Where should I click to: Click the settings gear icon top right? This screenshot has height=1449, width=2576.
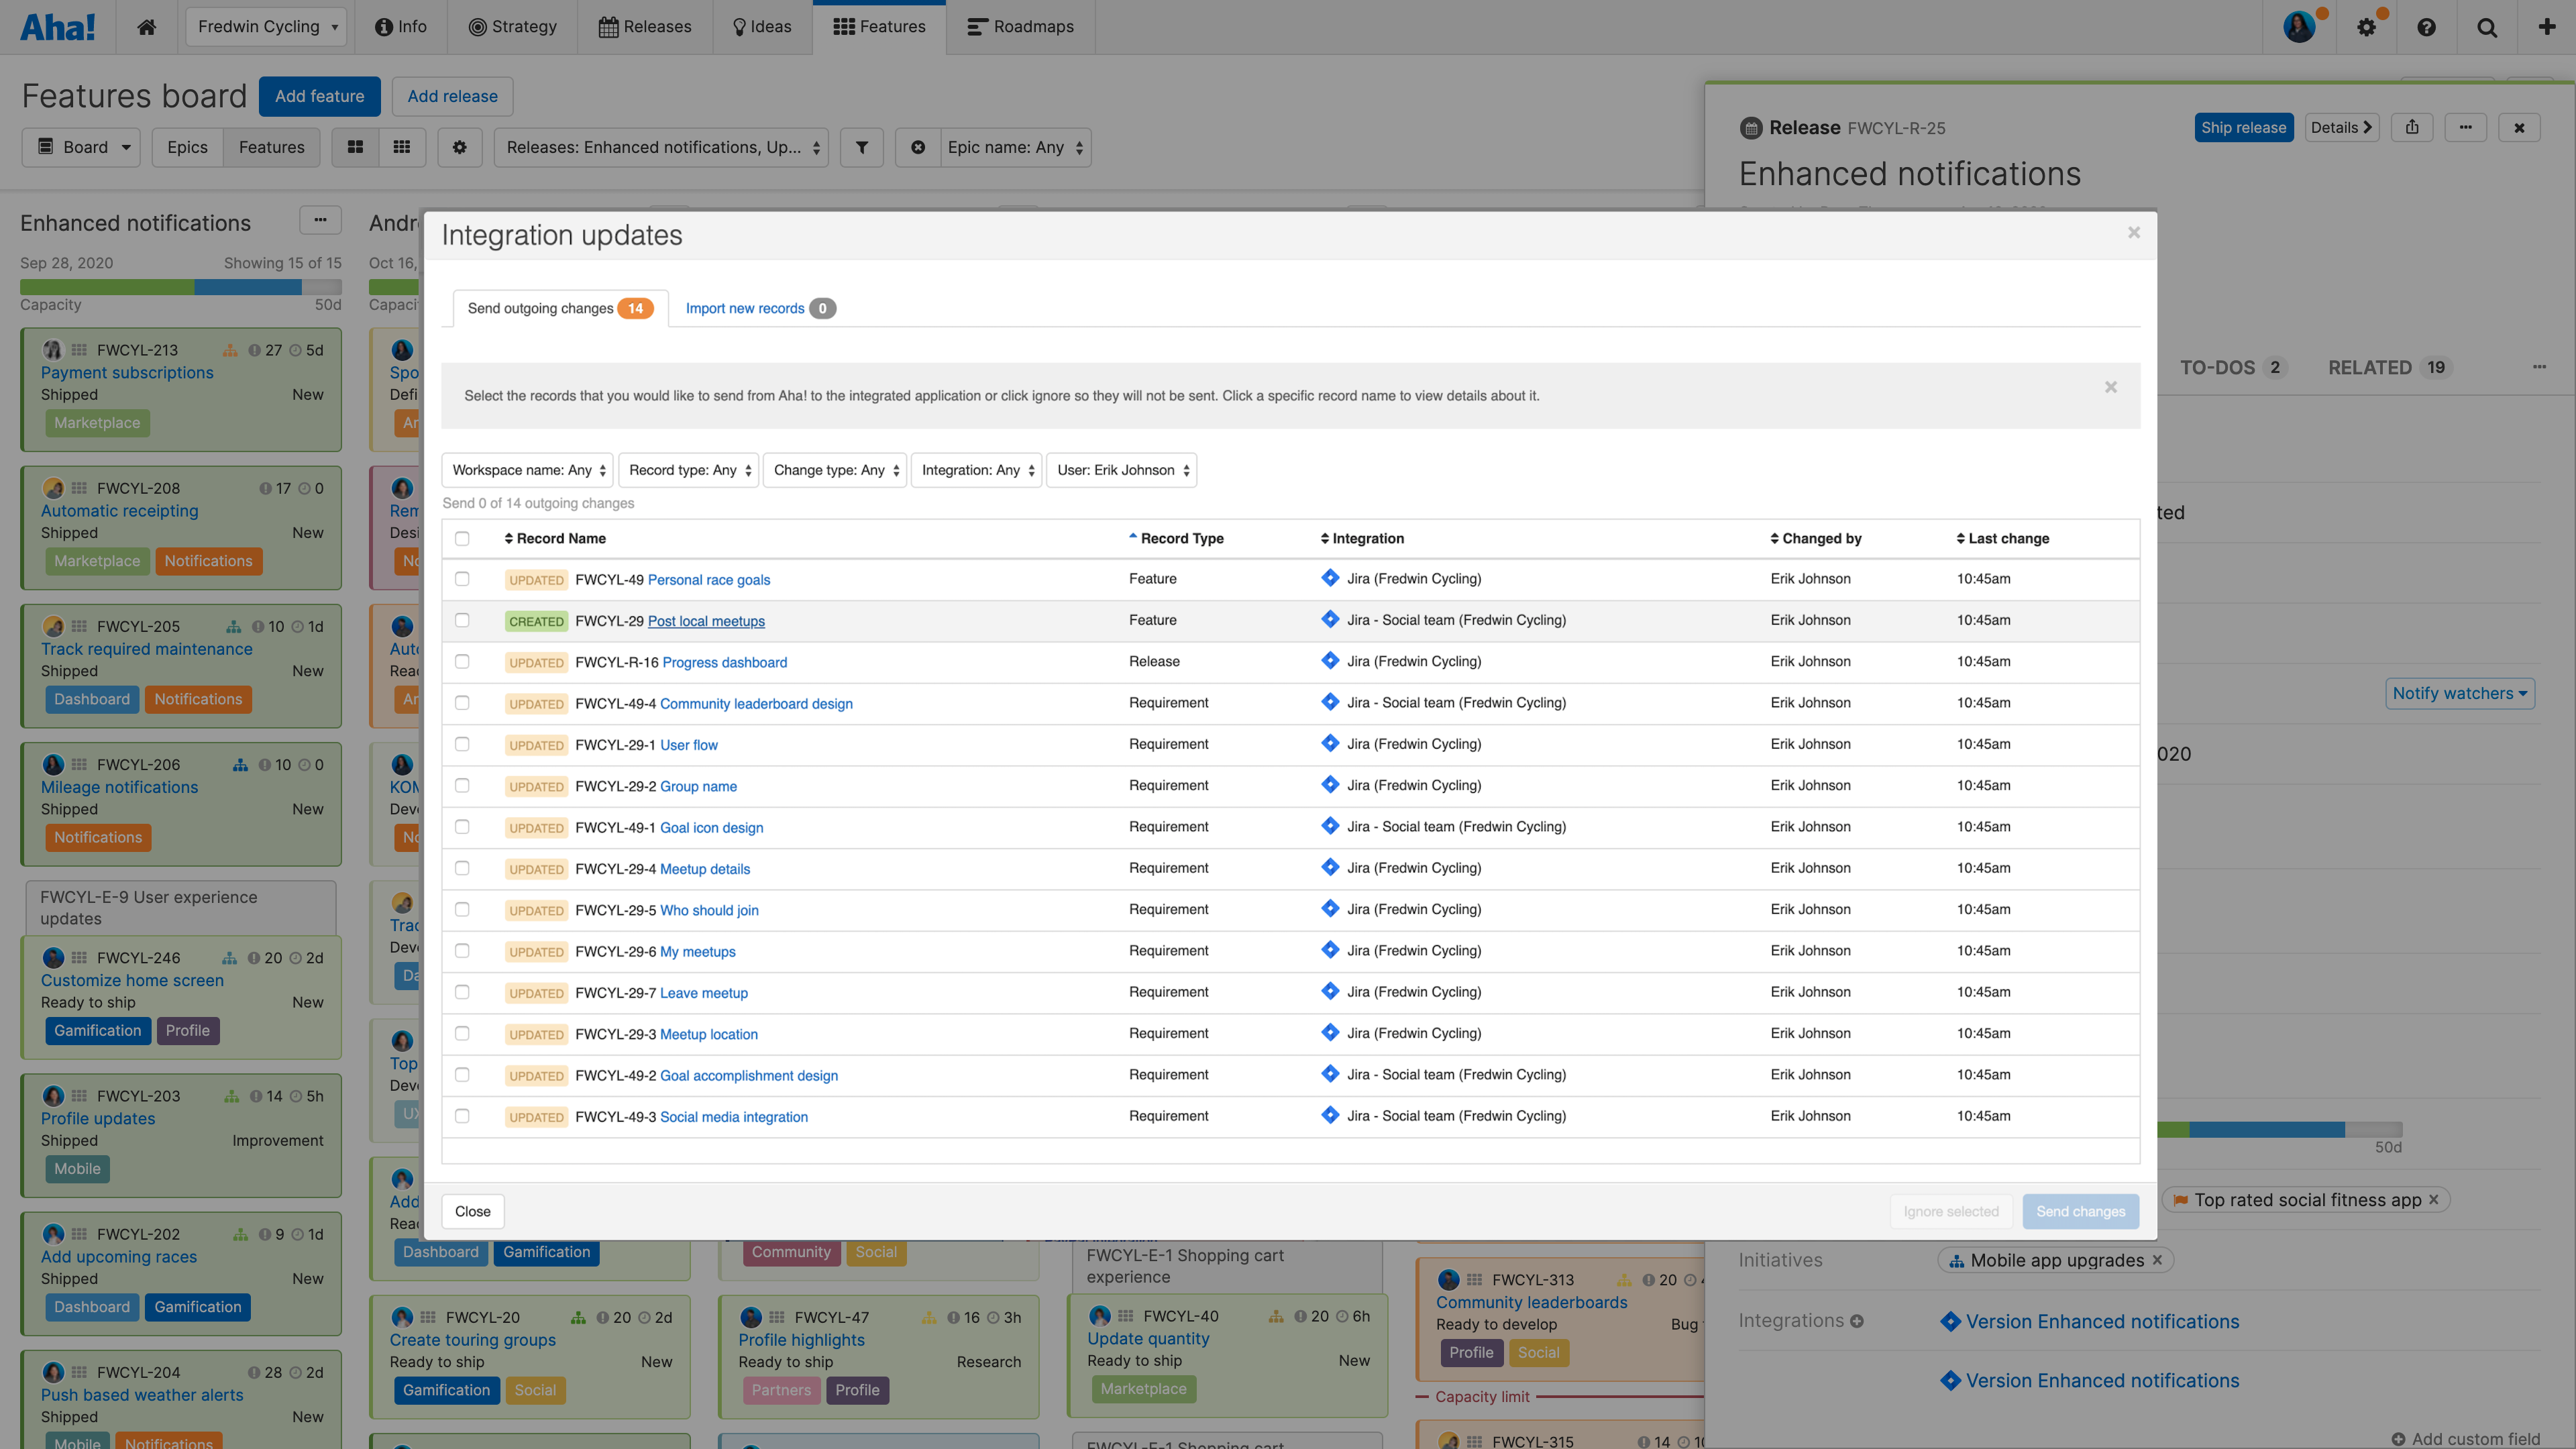coord(2367,27)
